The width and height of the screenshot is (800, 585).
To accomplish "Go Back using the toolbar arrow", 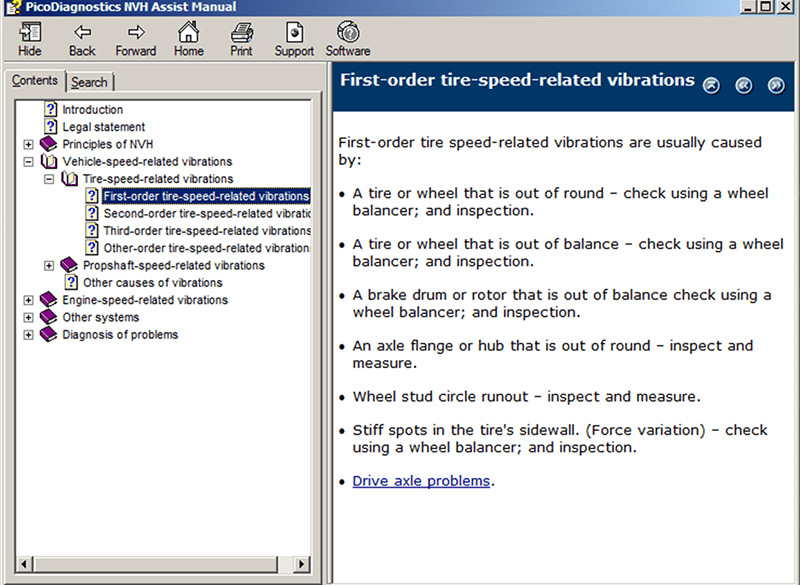I will click(x=82, y=39).
